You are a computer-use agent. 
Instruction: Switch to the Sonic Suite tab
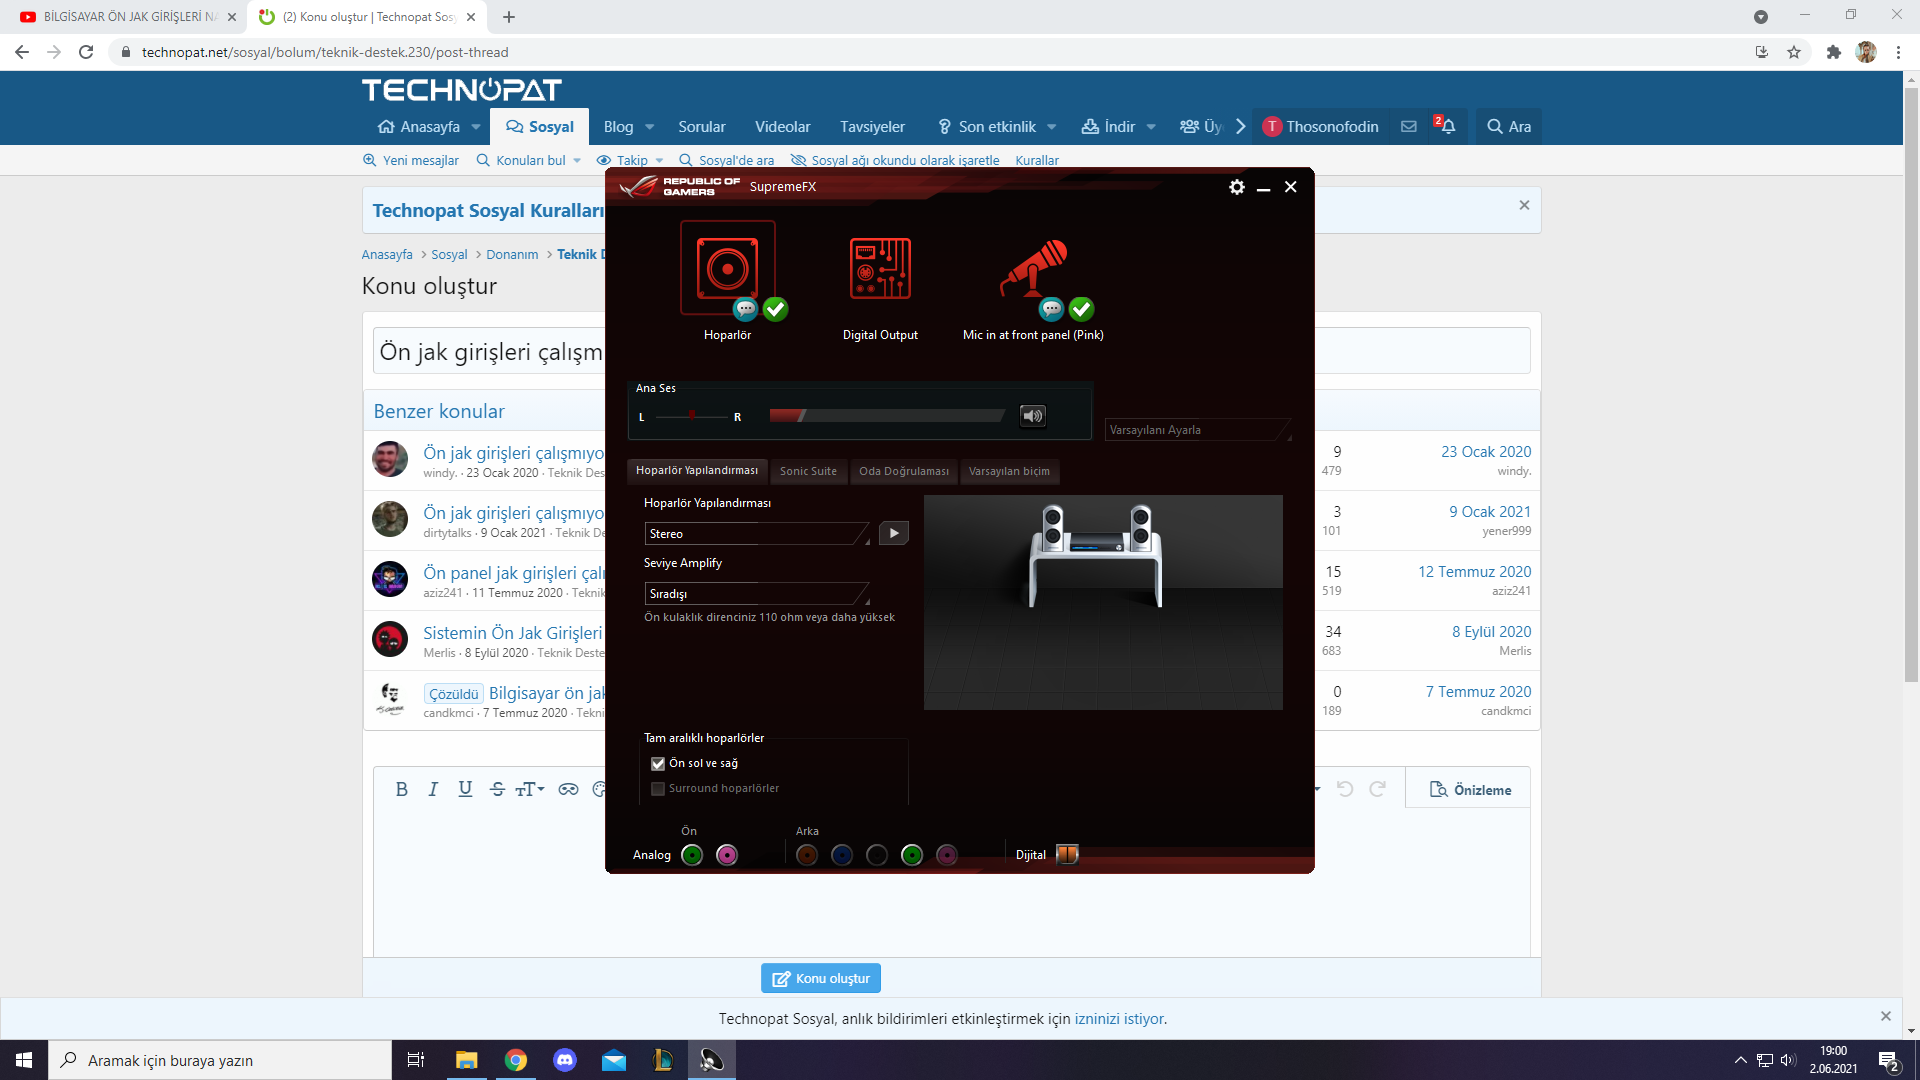[808, 471]
